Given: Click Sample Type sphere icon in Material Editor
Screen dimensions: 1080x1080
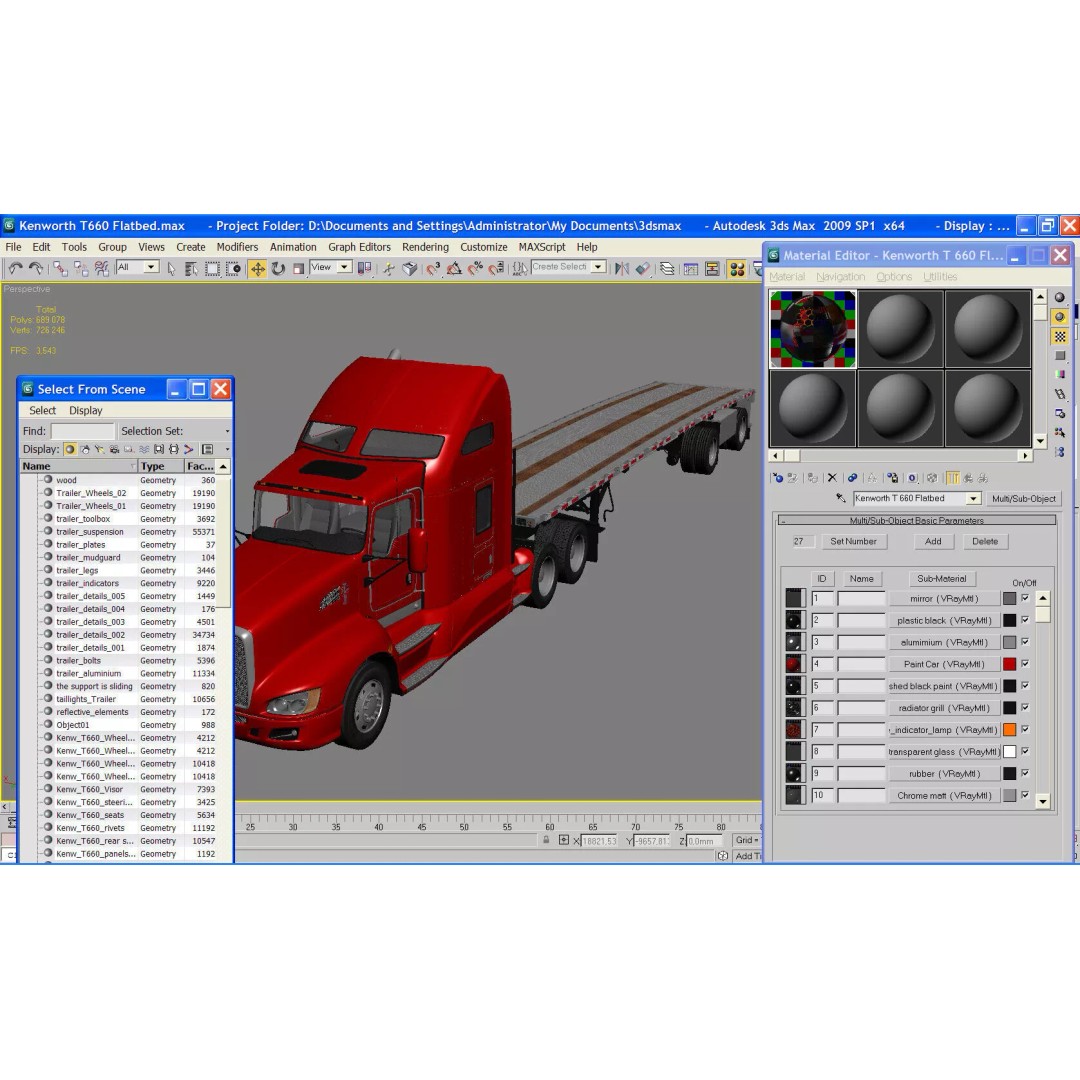Looking at the screenshot, I should pos(1060,298).
